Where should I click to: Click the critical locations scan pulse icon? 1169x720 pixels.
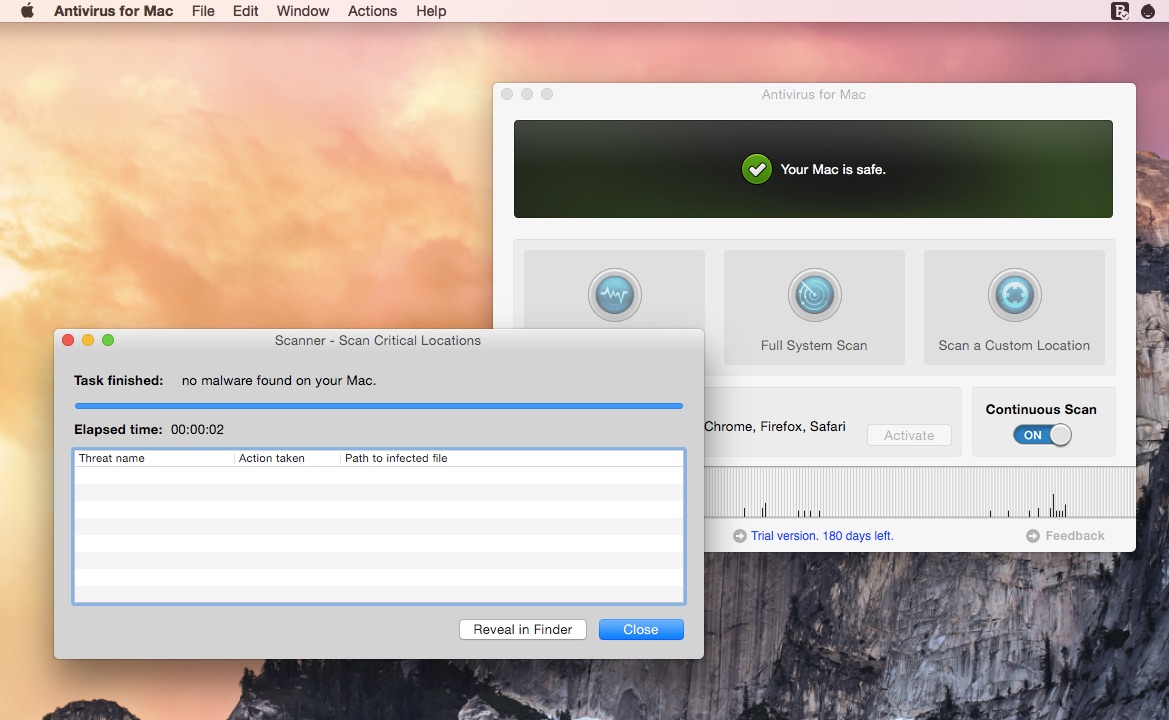(x=614, y=295)
